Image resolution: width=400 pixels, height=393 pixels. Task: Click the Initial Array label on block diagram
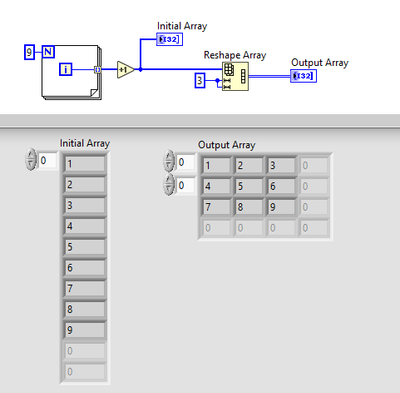tap(182, 26)
